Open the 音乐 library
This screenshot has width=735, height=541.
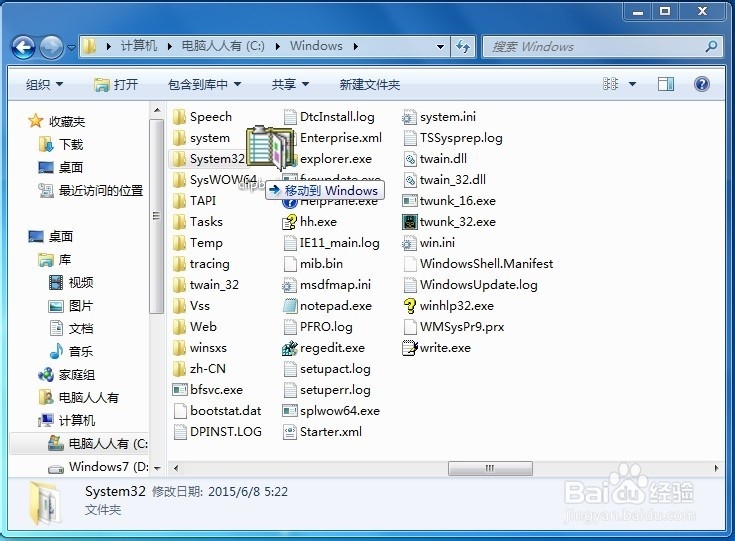coord(71,351)
